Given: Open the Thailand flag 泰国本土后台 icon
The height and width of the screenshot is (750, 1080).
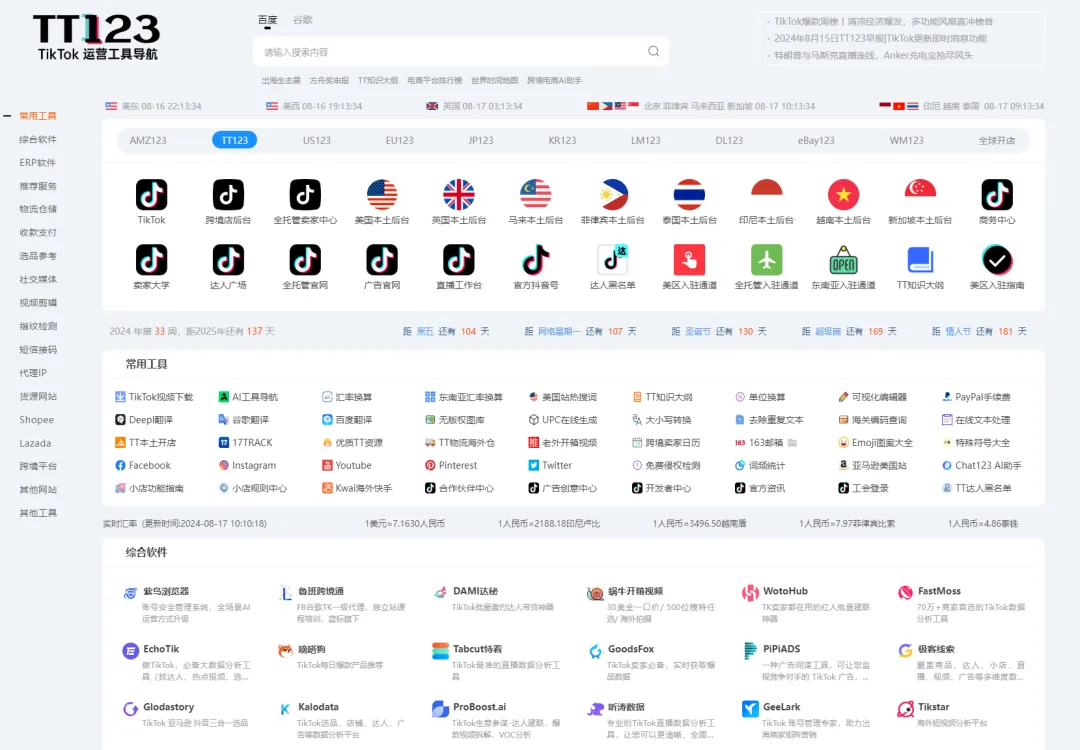Looking at the screenshot, I should [689, 195].
